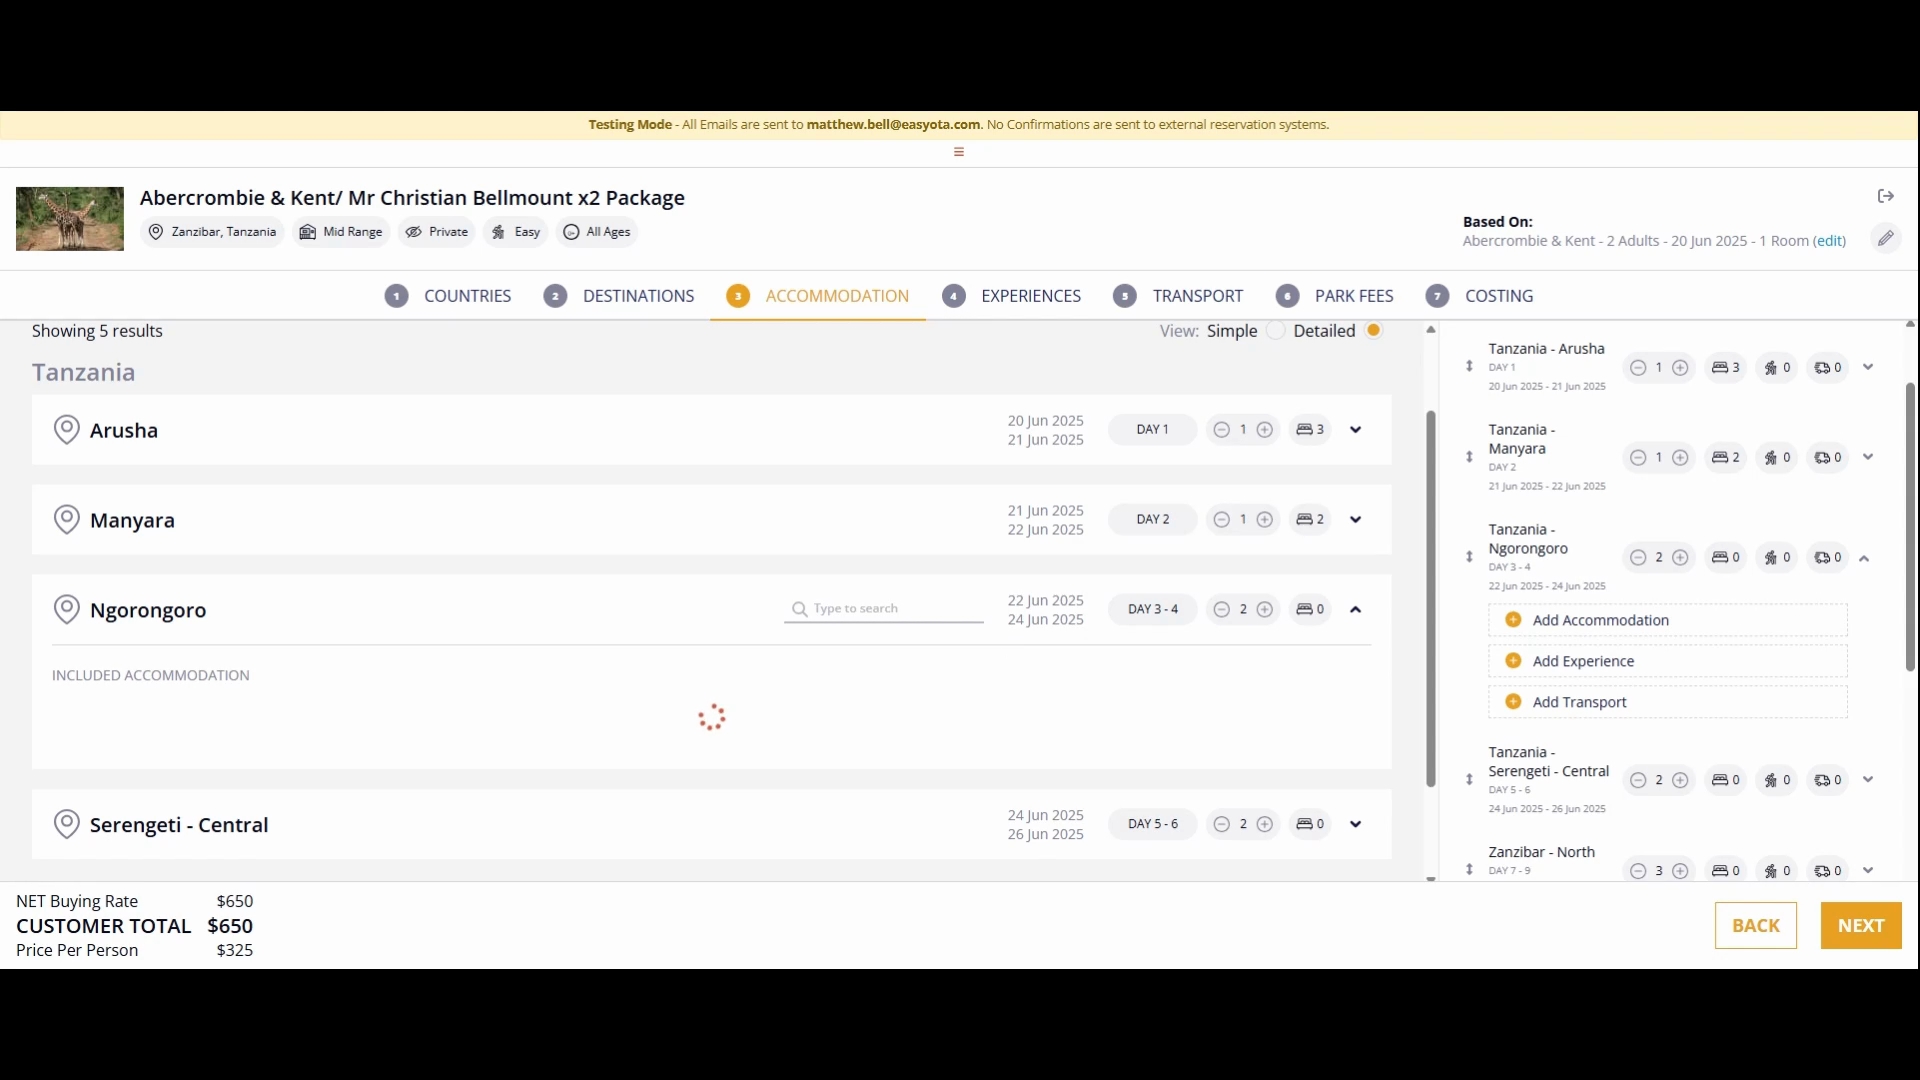Expand the Manyara accommodation row

click(1356, 520)
